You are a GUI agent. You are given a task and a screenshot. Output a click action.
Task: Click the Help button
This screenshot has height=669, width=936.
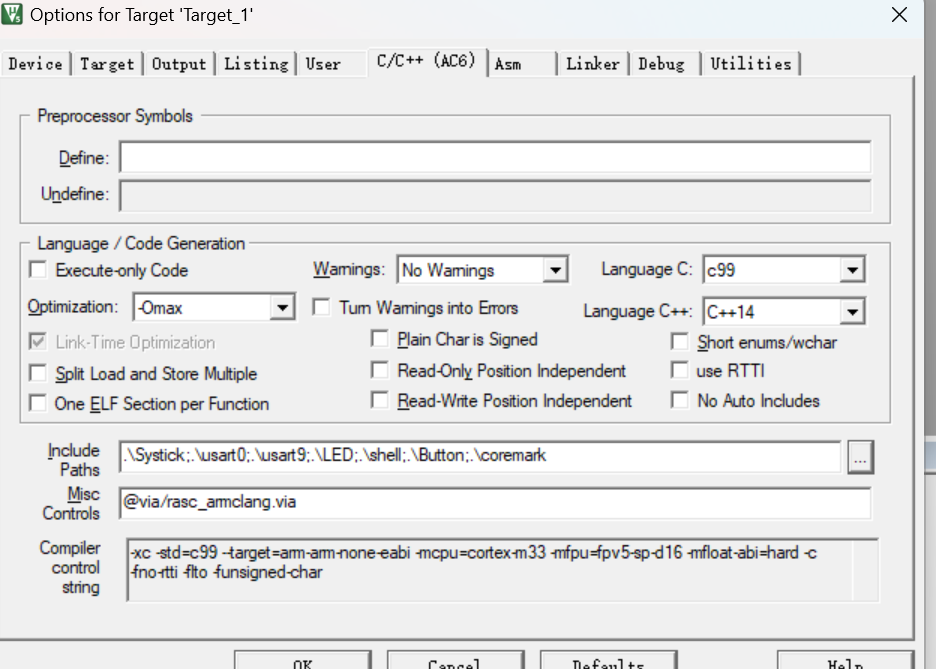[845, 660]
